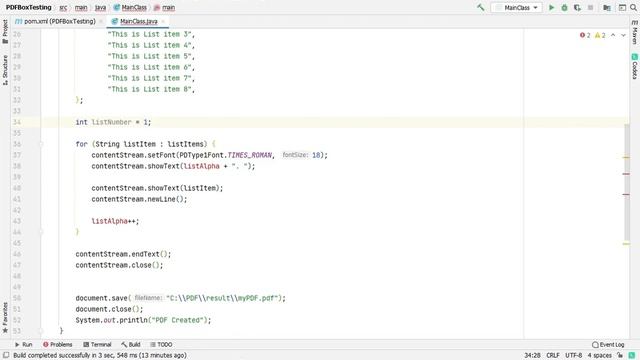Click "This is List item 8" string
Viewport: 640px width, 360px height.
click(x=149, y=89)
